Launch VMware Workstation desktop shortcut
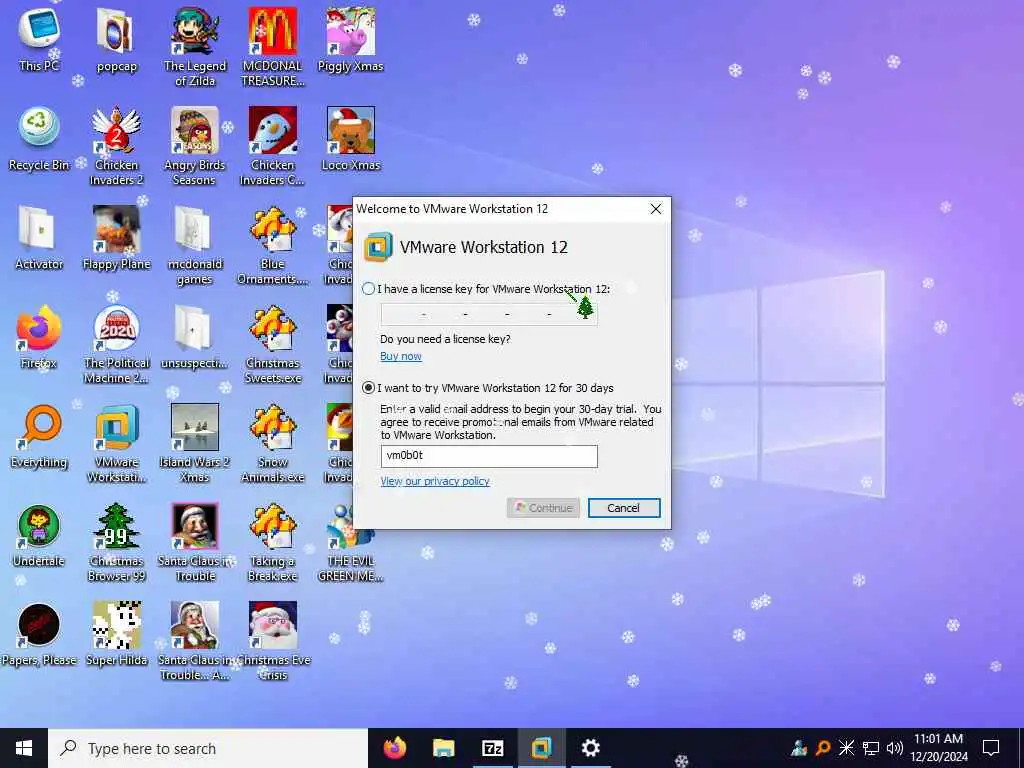 (116, 444)
